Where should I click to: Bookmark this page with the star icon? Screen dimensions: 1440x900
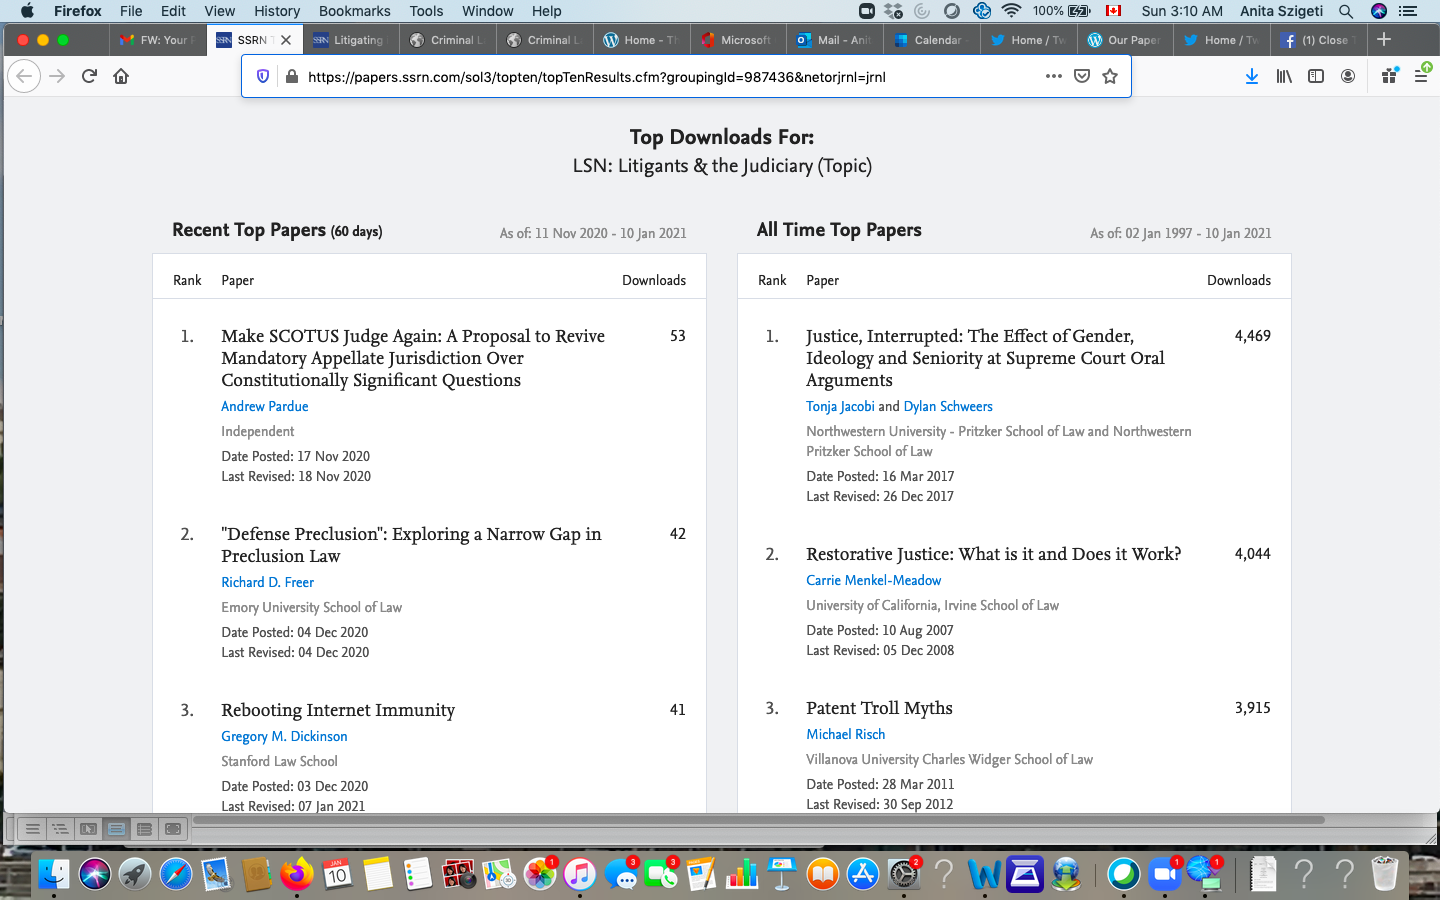[x=1110, y=76]
